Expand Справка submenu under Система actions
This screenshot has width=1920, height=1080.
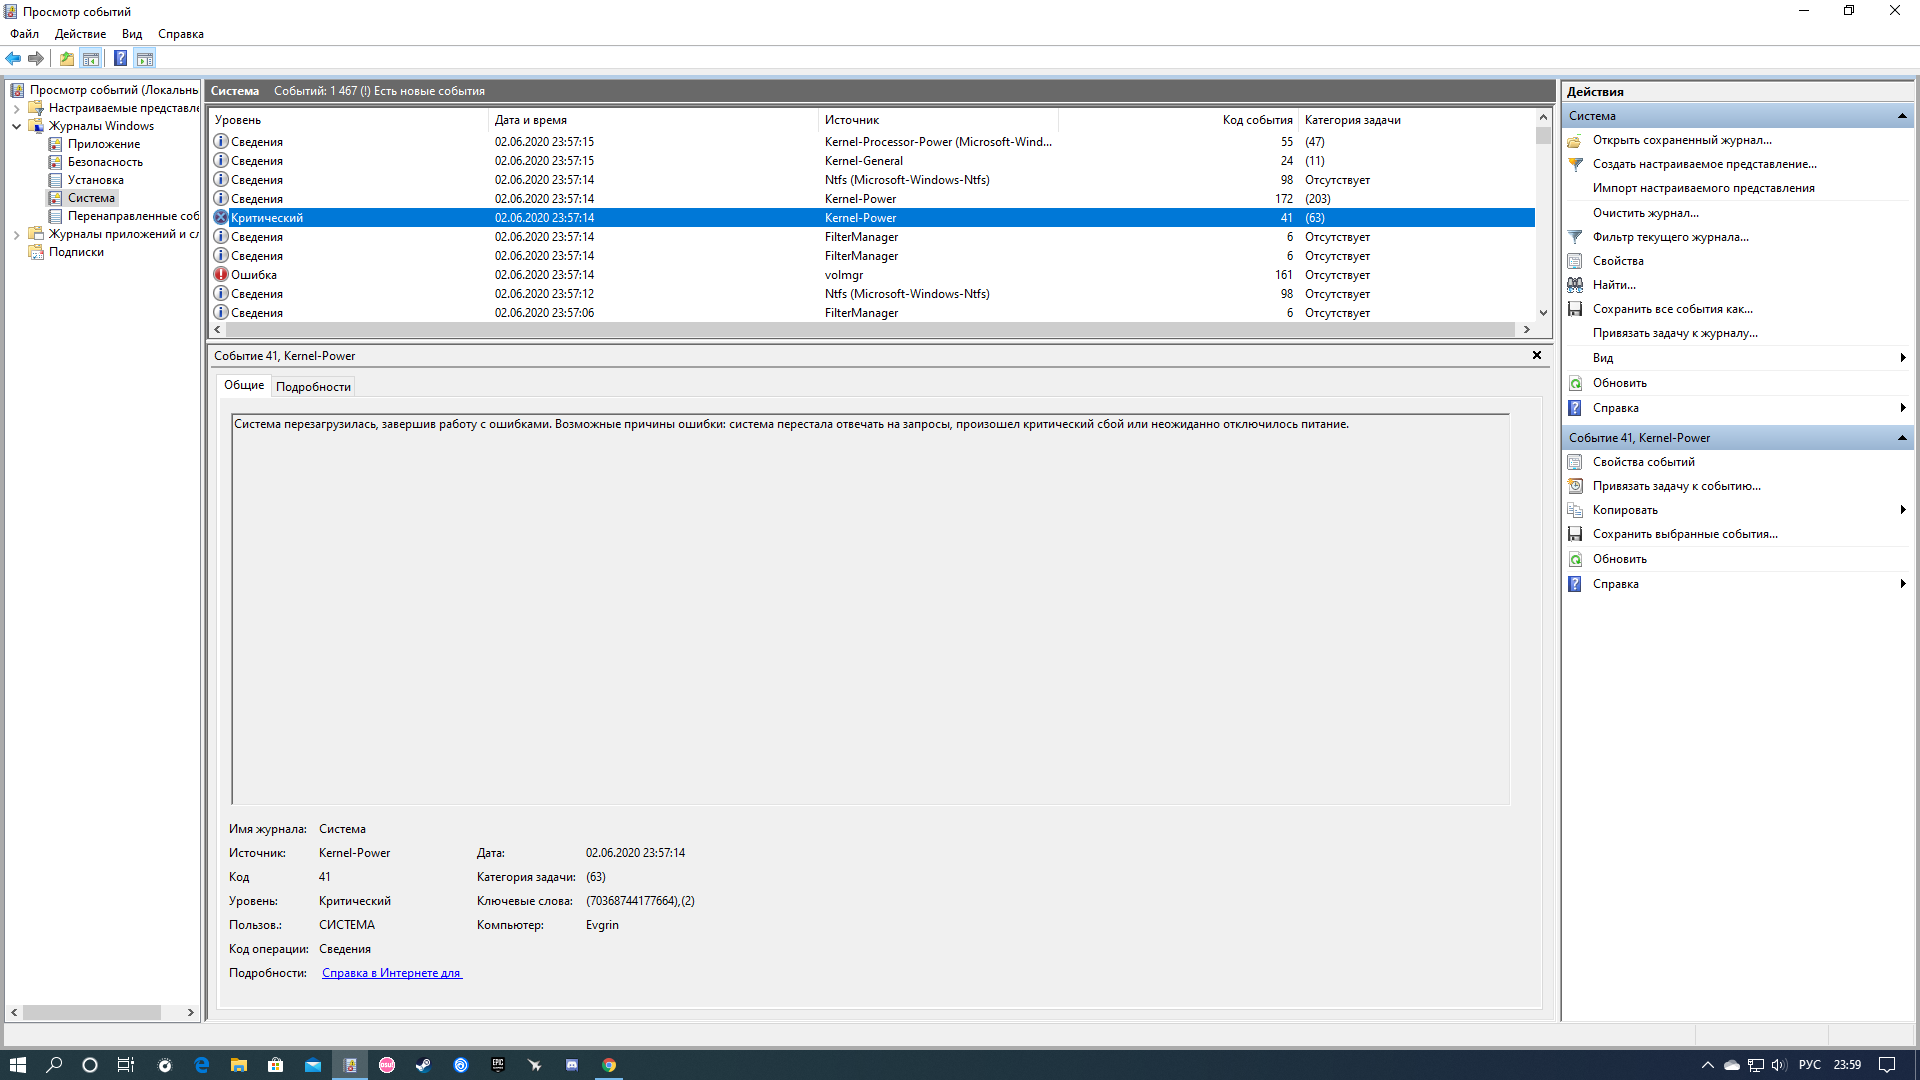tap(1902, 408)
